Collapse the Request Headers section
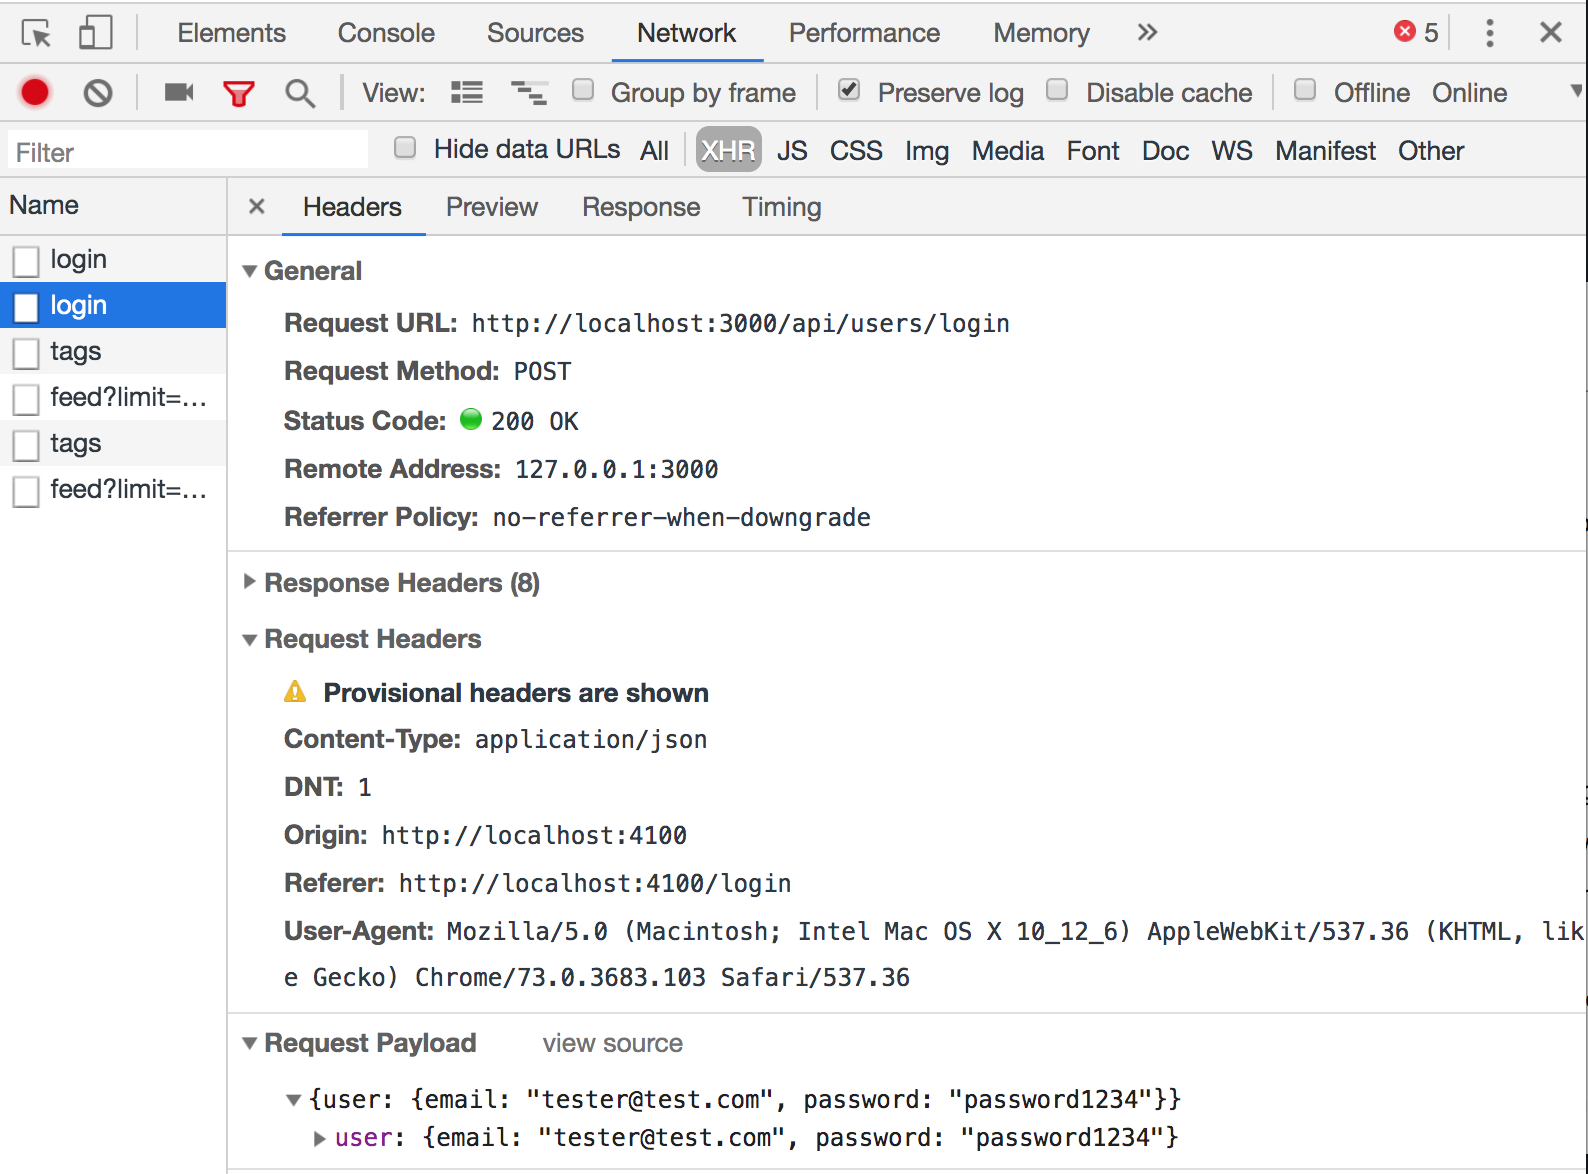 [250, 640]
